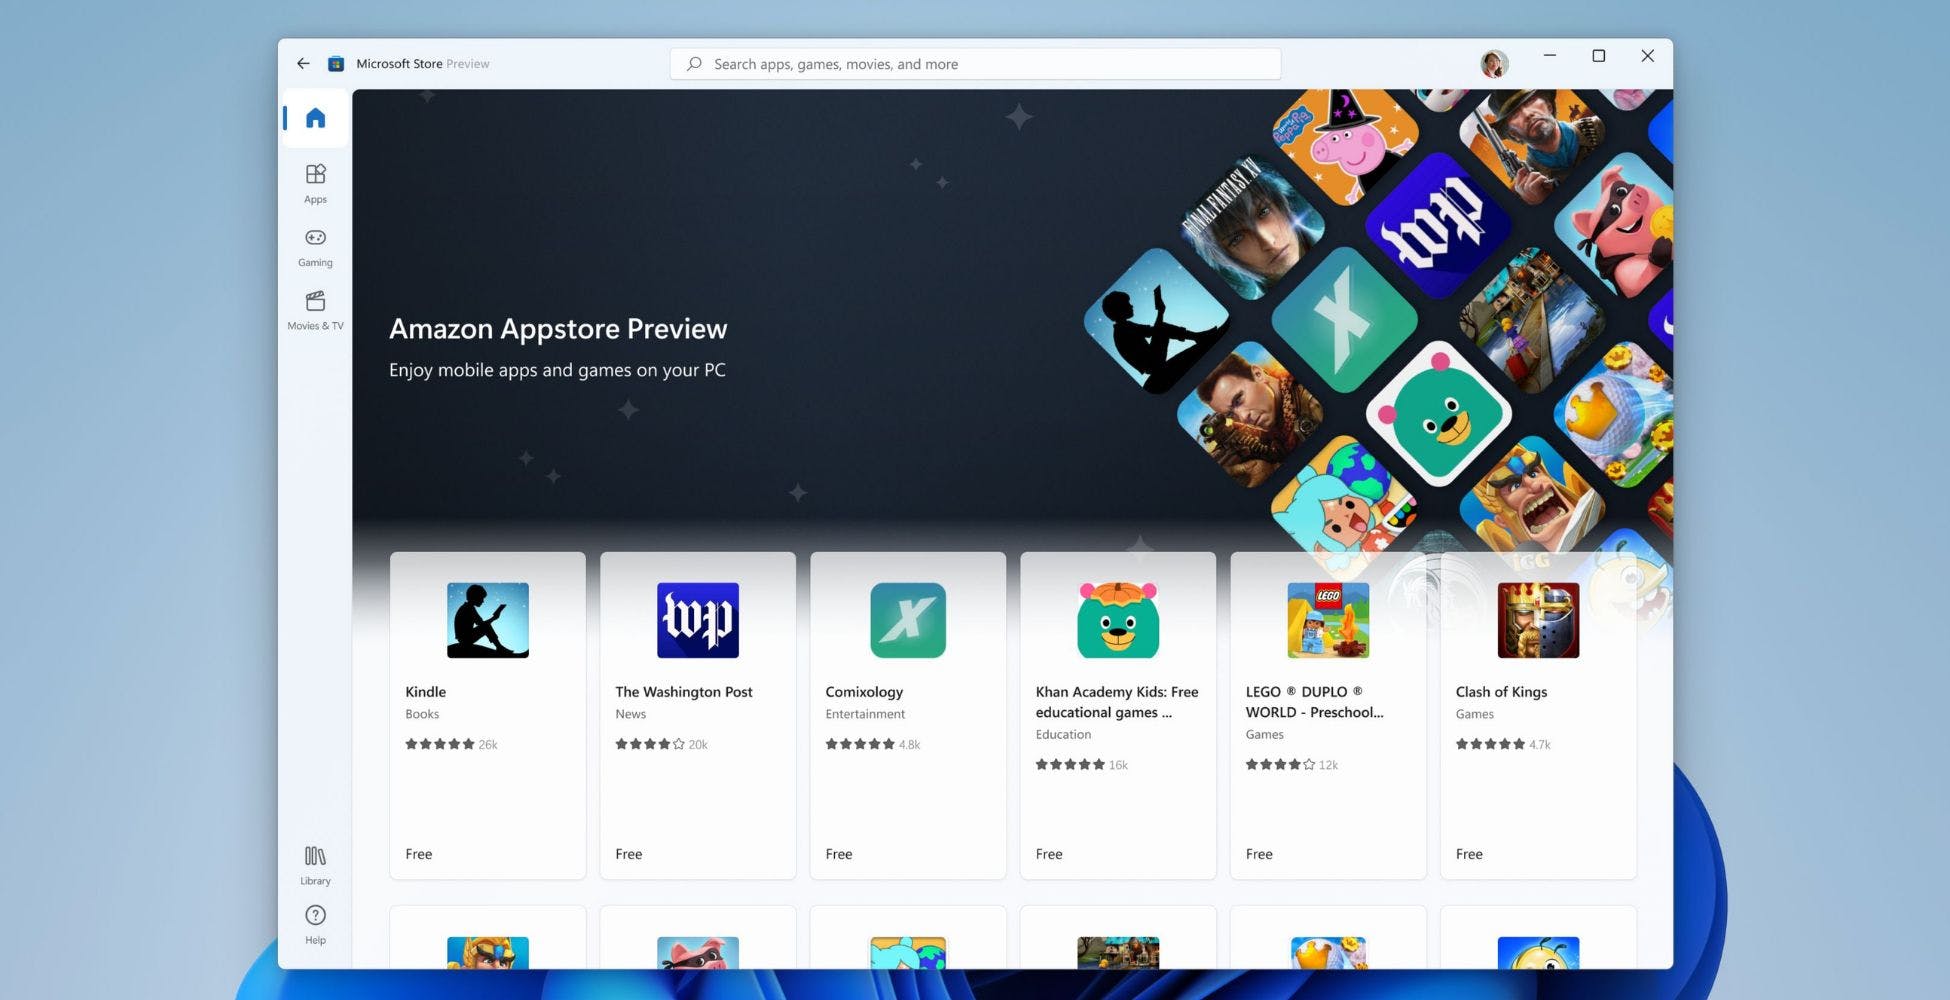Screen dimensions: 1950x1000
Task: Click the Kindle star rating
Action: (440, 744)
